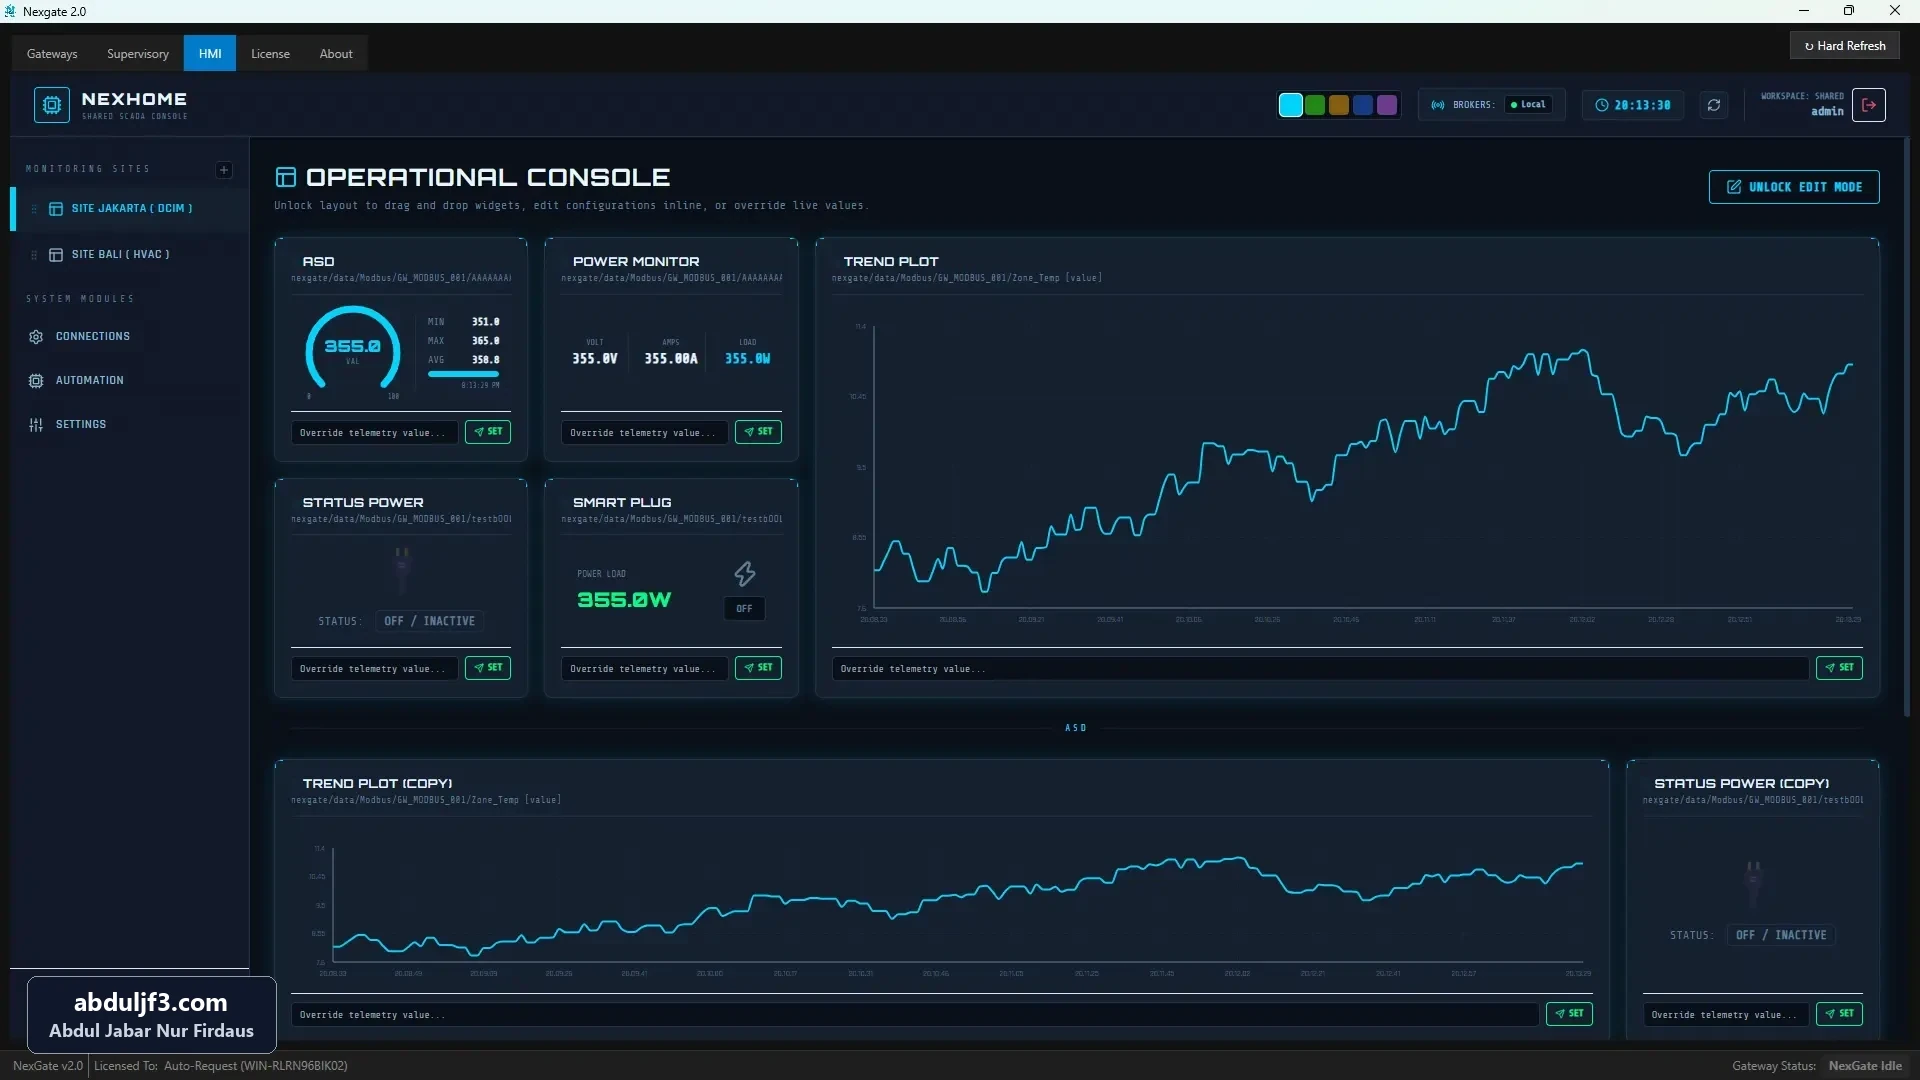Click the plug icon in Status Power widget
Viewport: 1920px width, 1080px height.
[x=402, y=568]
